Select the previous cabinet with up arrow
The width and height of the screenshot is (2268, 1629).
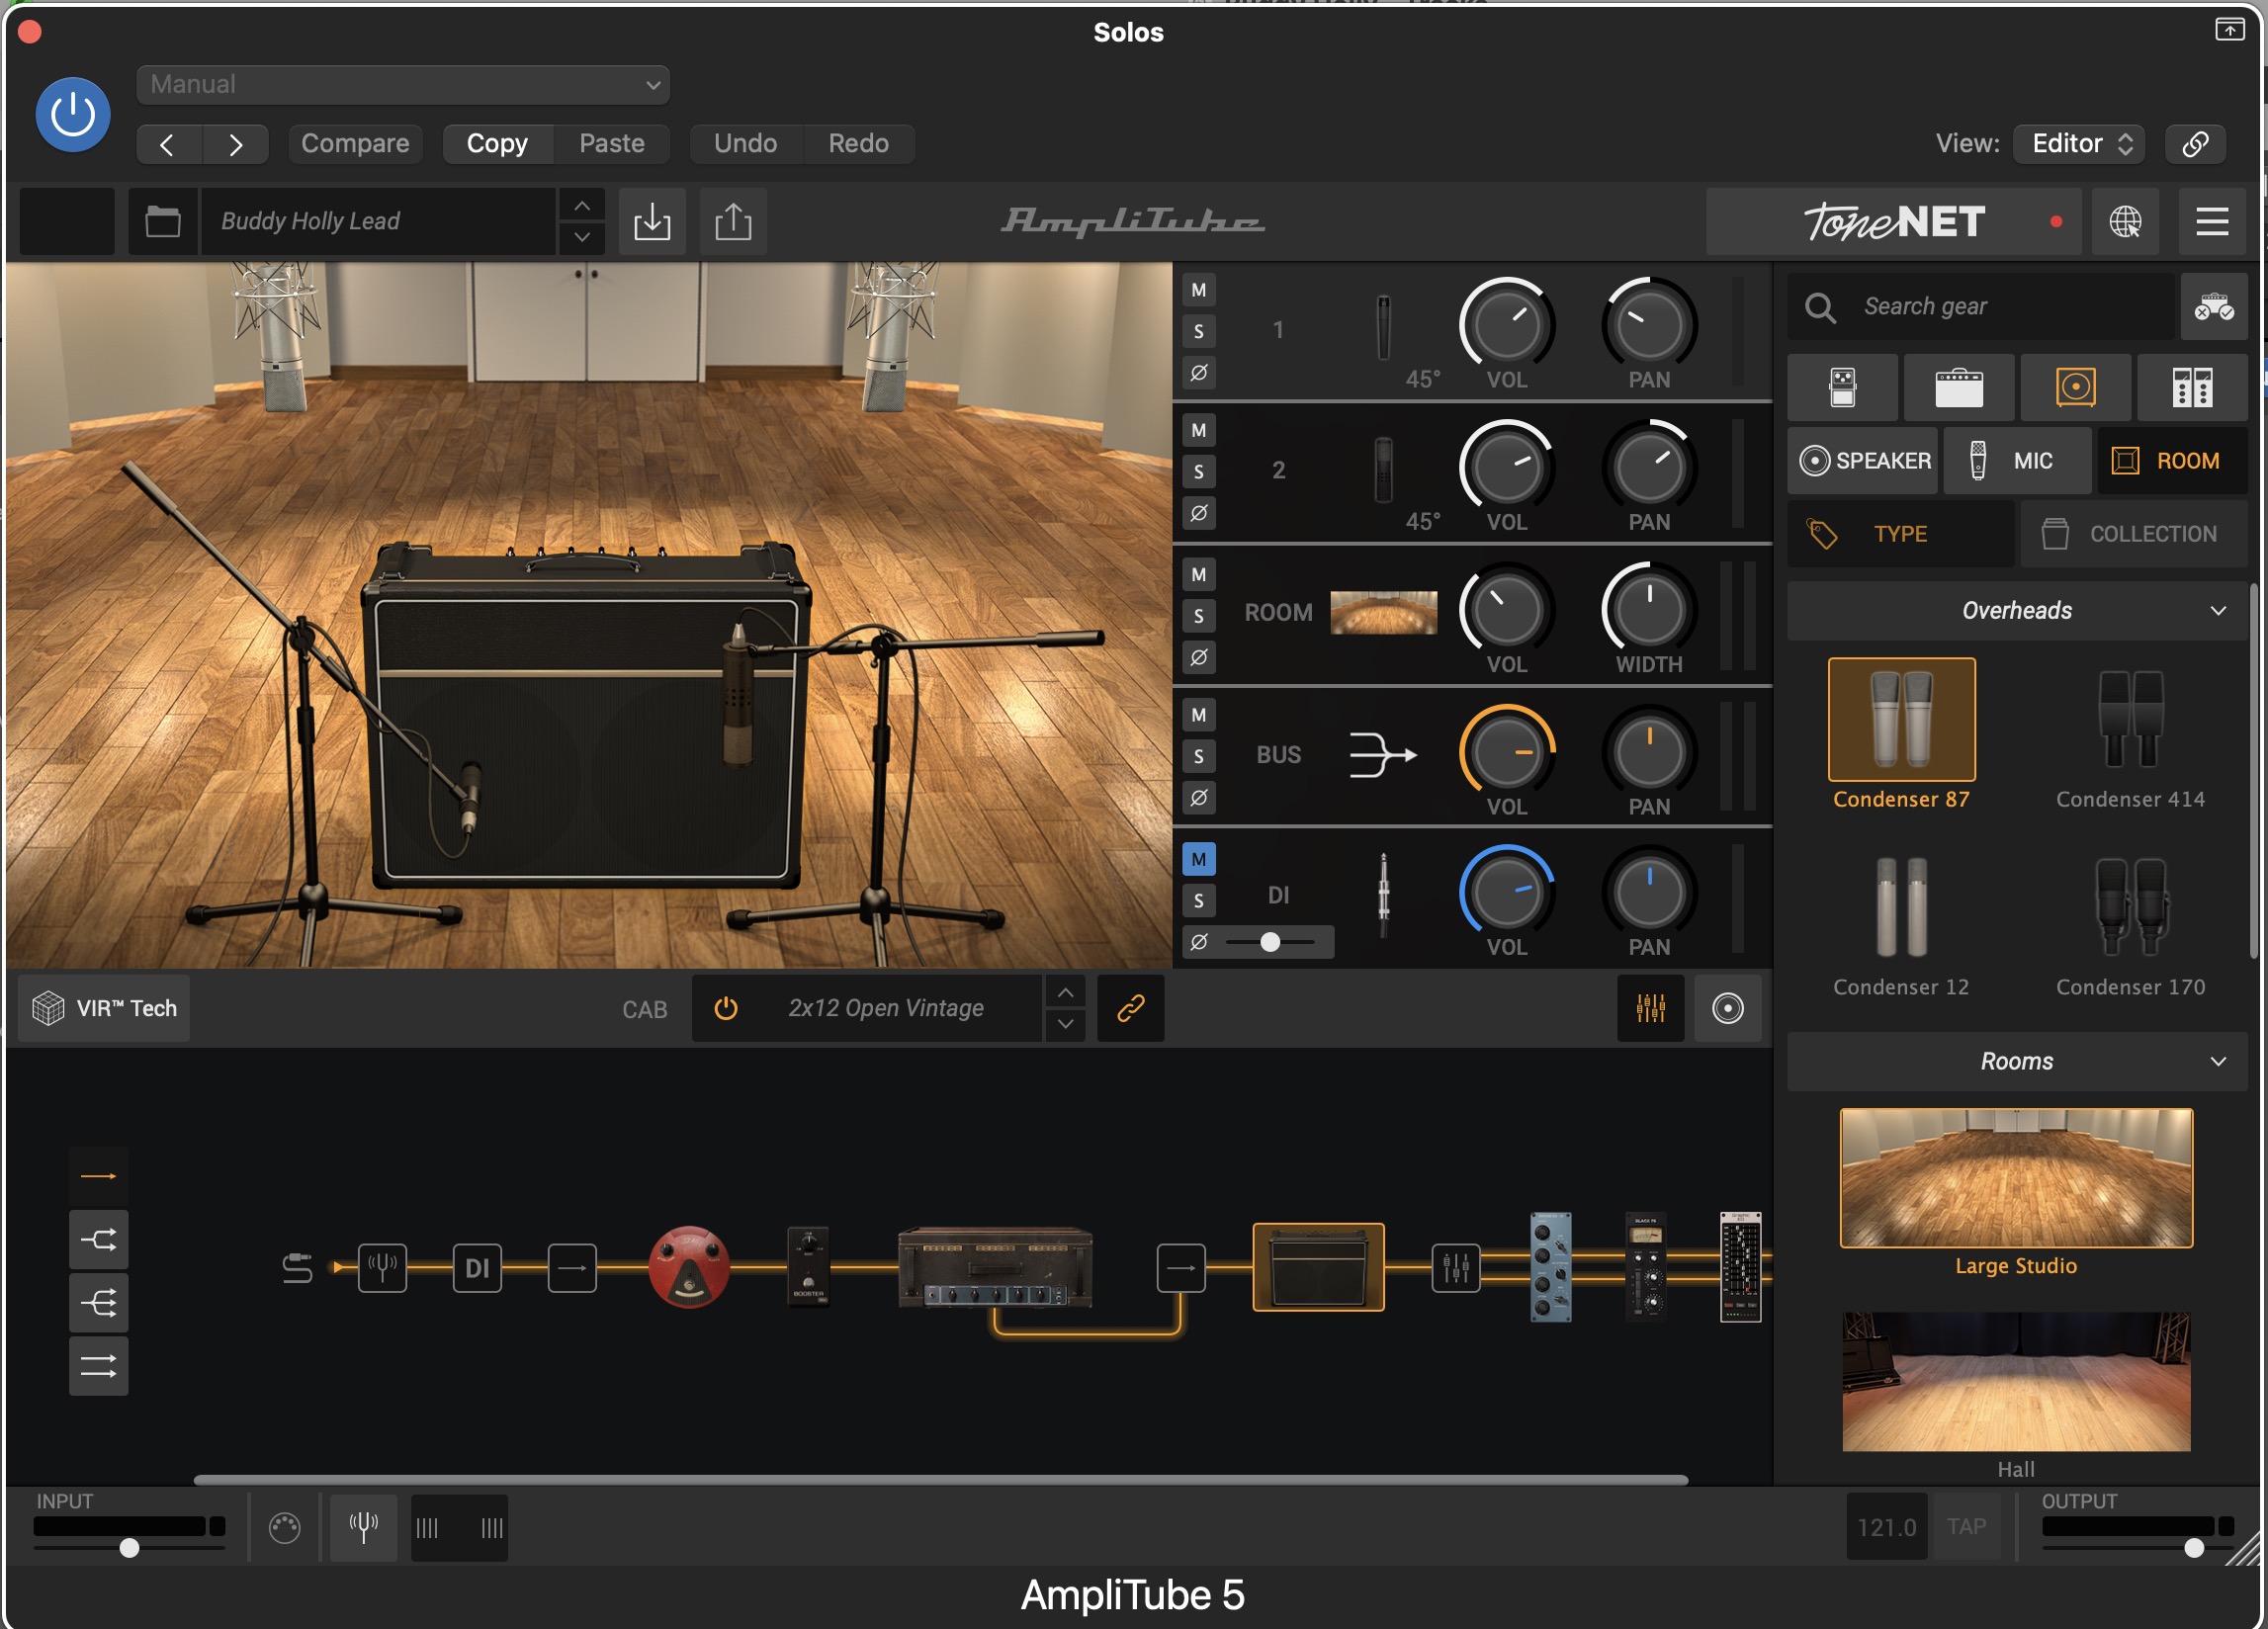(x=1066, y=992)
